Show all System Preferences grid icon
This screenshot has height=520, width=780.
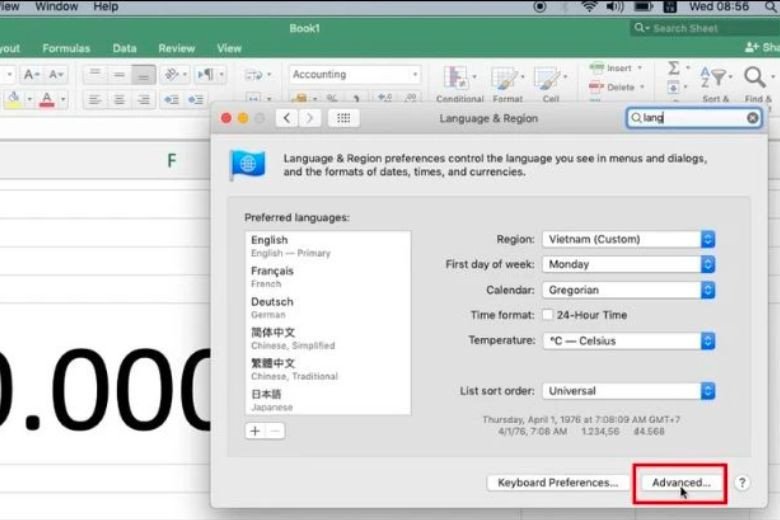[343, 118]
